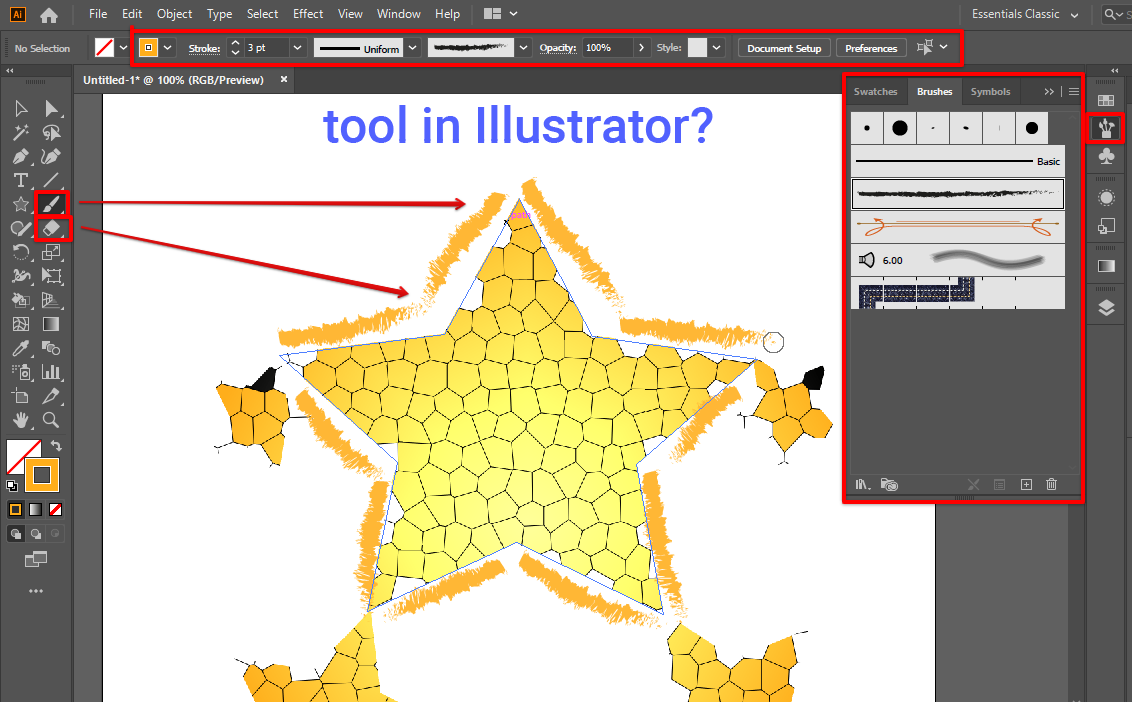Set the None color mode button
Viewport: 1132px width, 702px height.
coord(56,510)
